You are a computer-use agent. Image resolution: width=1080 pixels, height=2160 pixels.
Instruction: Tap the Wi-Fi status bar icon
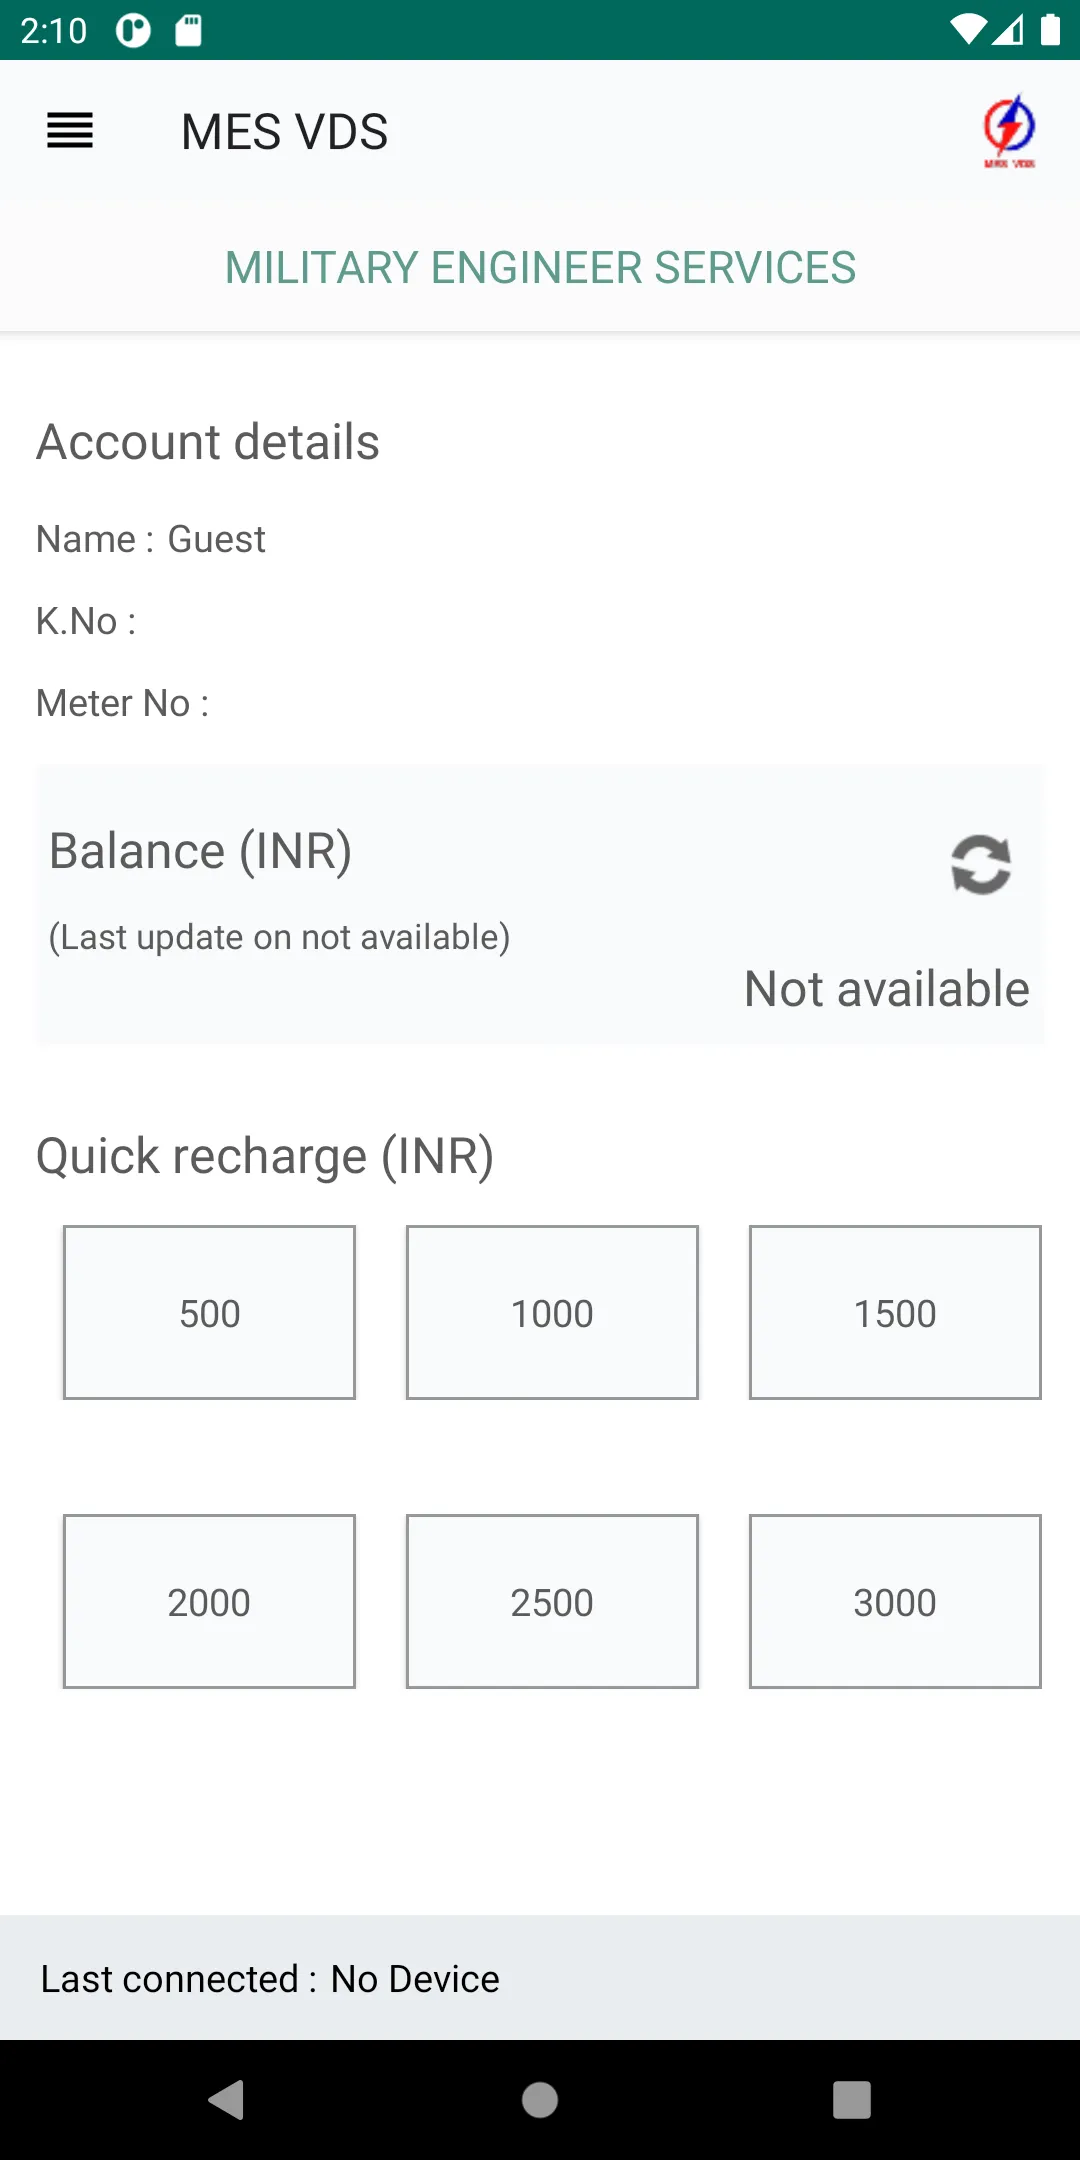pyautogui.click(x=968, y=30)
